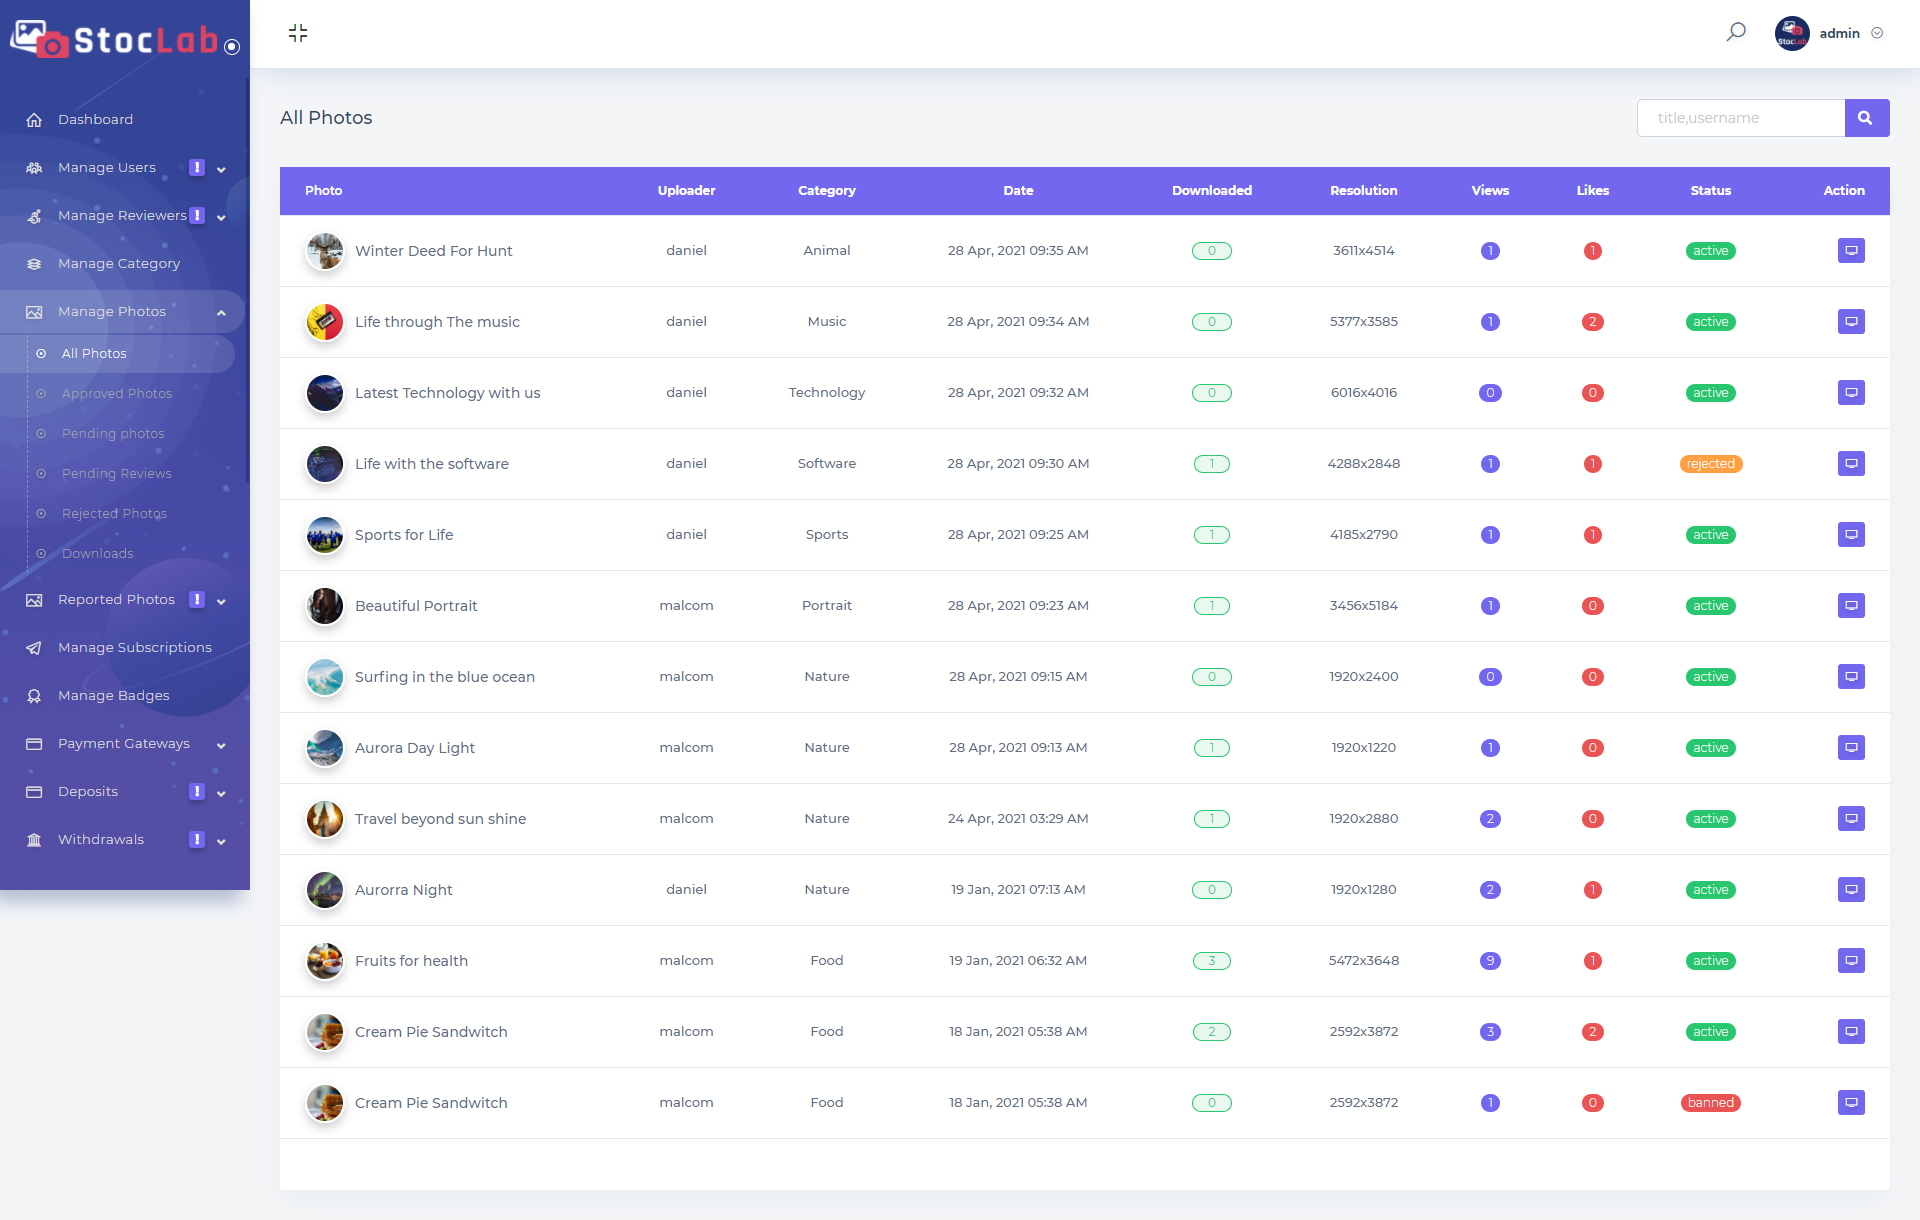Click the Dashboard home icon

pos(34,120)
